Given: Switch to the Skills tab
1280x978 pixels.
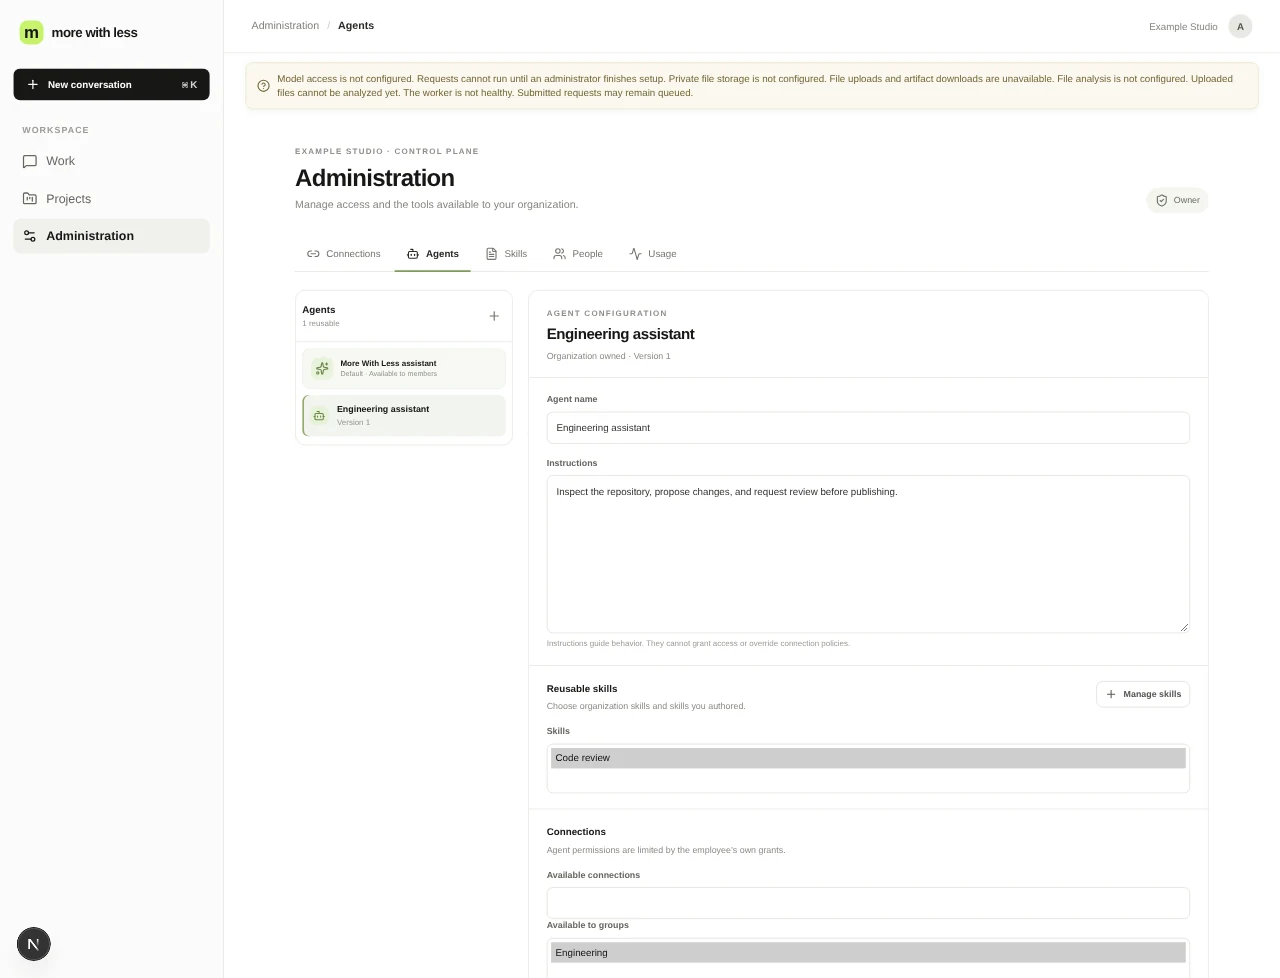Looking at the screenshot, I should 506,254.
